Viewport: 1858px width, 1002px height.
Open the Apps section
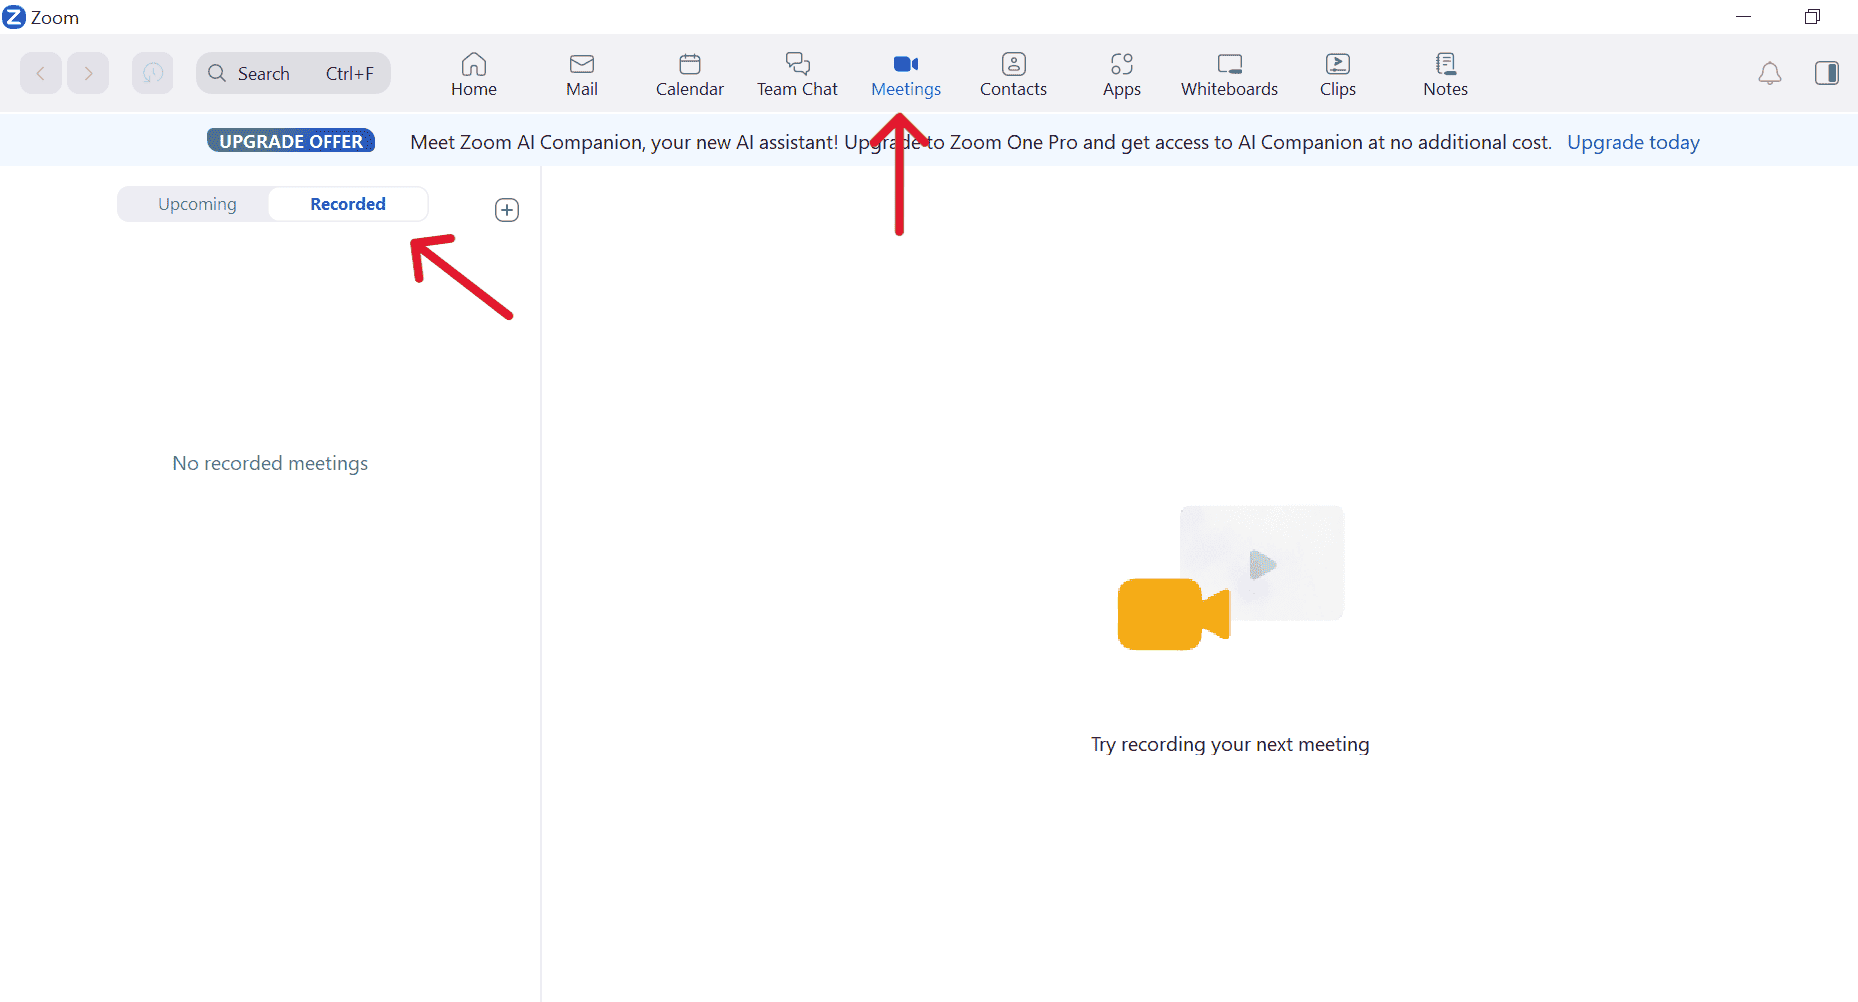[1121, 73]
